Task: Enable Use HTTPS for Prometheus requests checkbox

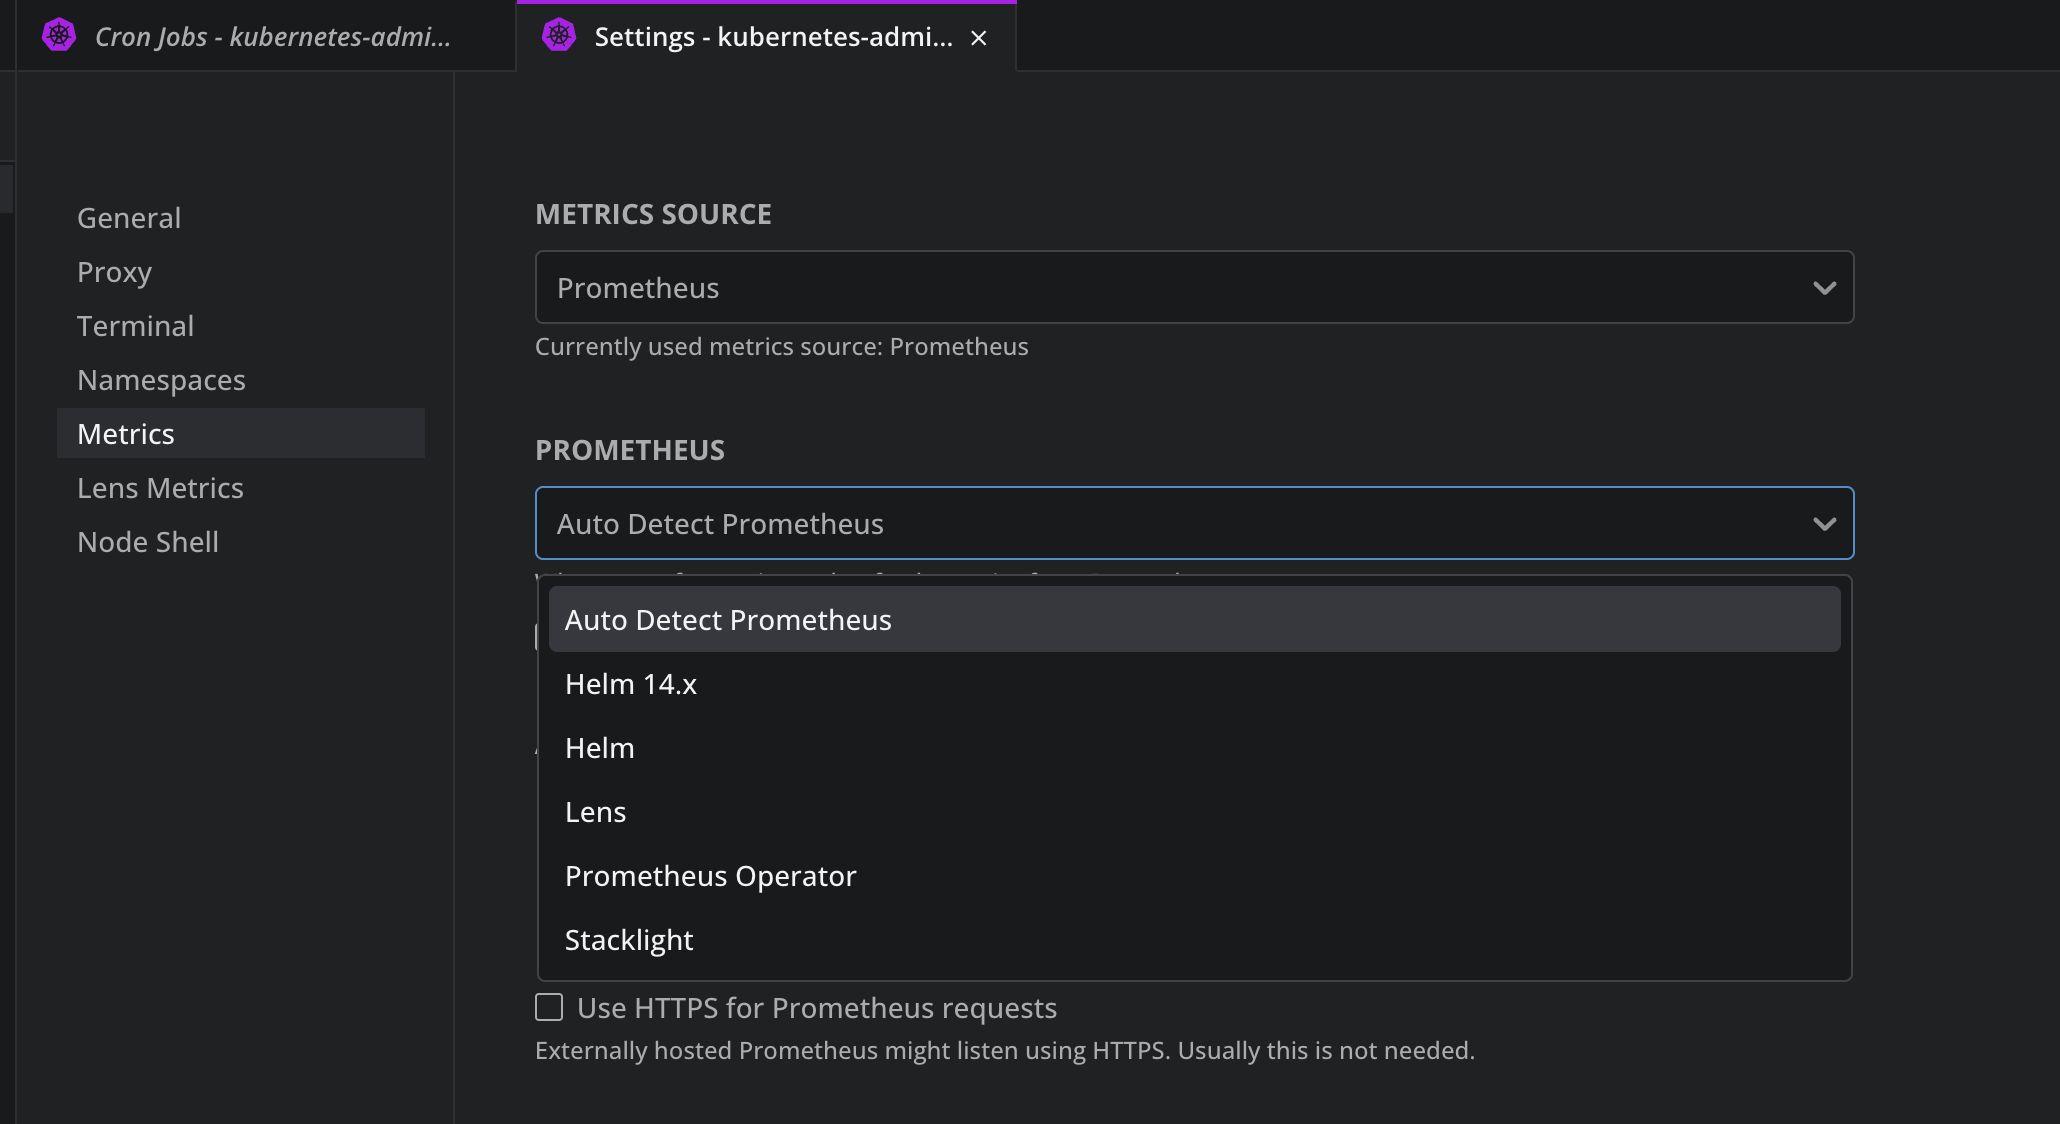Action: click(549, 1007)
